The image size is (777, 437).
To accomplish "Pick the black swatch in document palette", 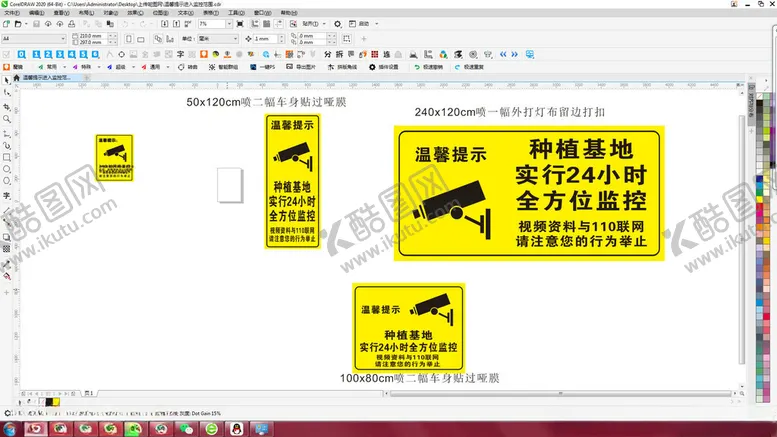I will point(49,402).
